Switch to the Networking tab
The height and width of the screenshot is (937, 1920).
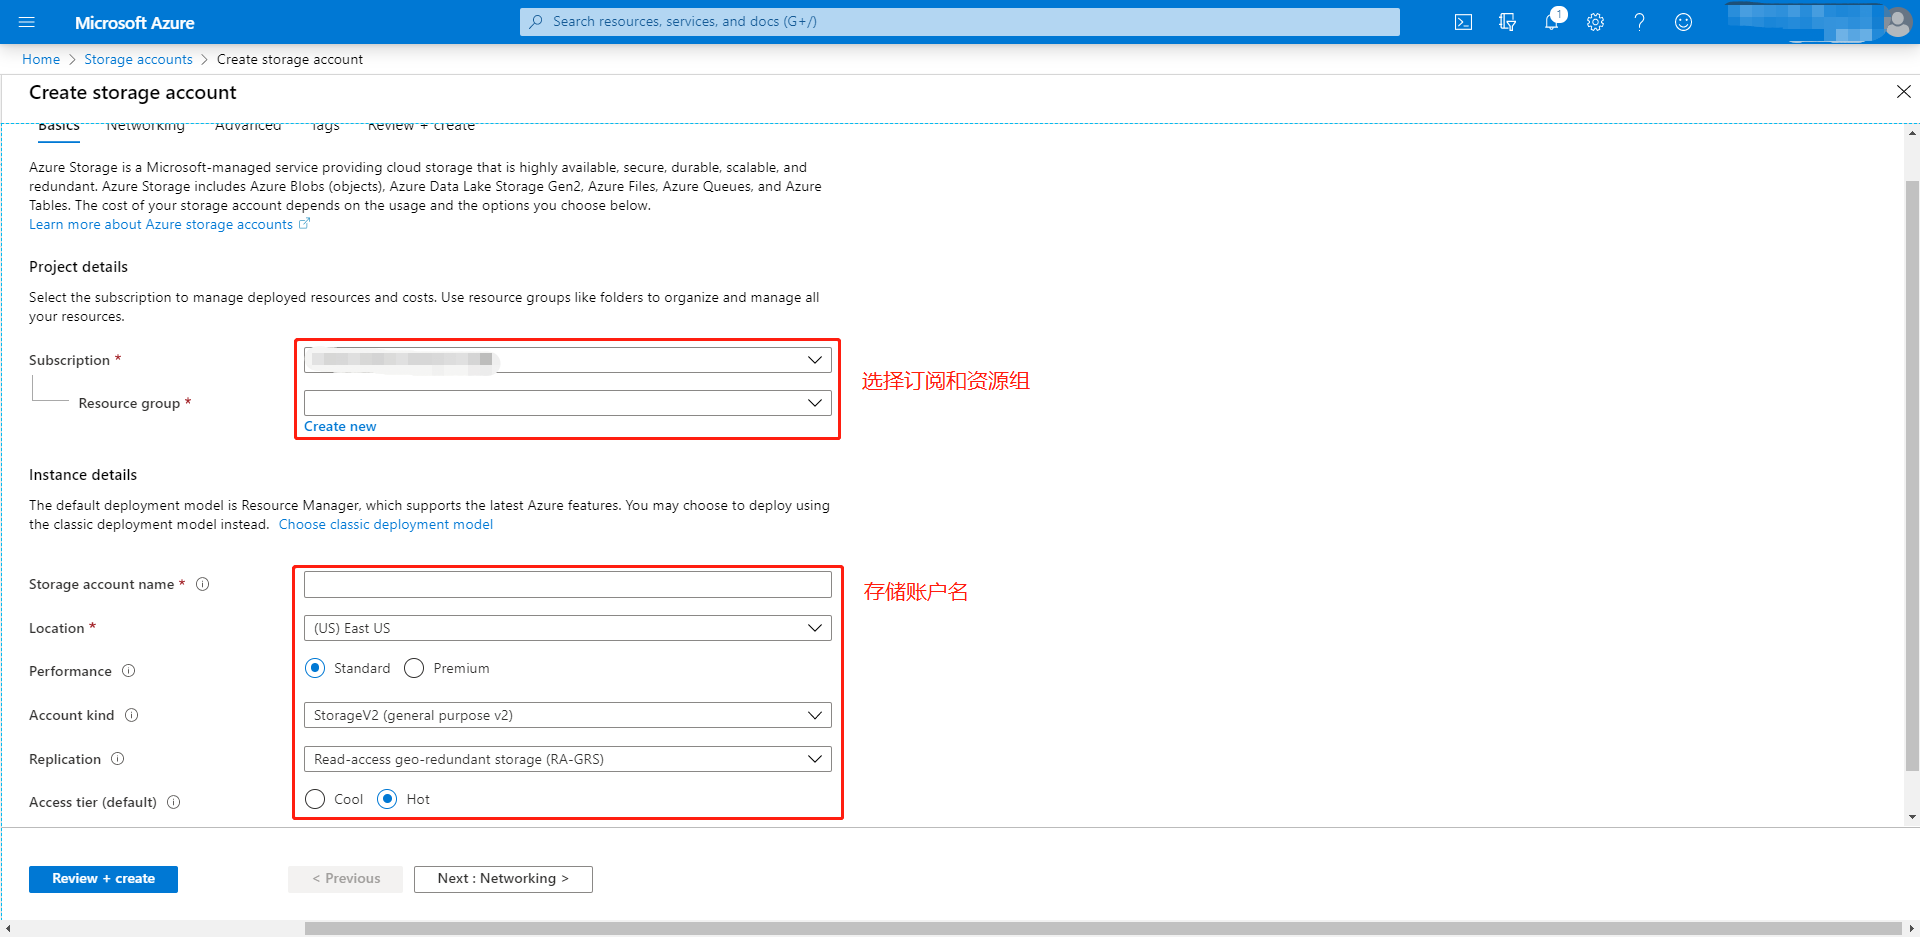coord(145,127)
